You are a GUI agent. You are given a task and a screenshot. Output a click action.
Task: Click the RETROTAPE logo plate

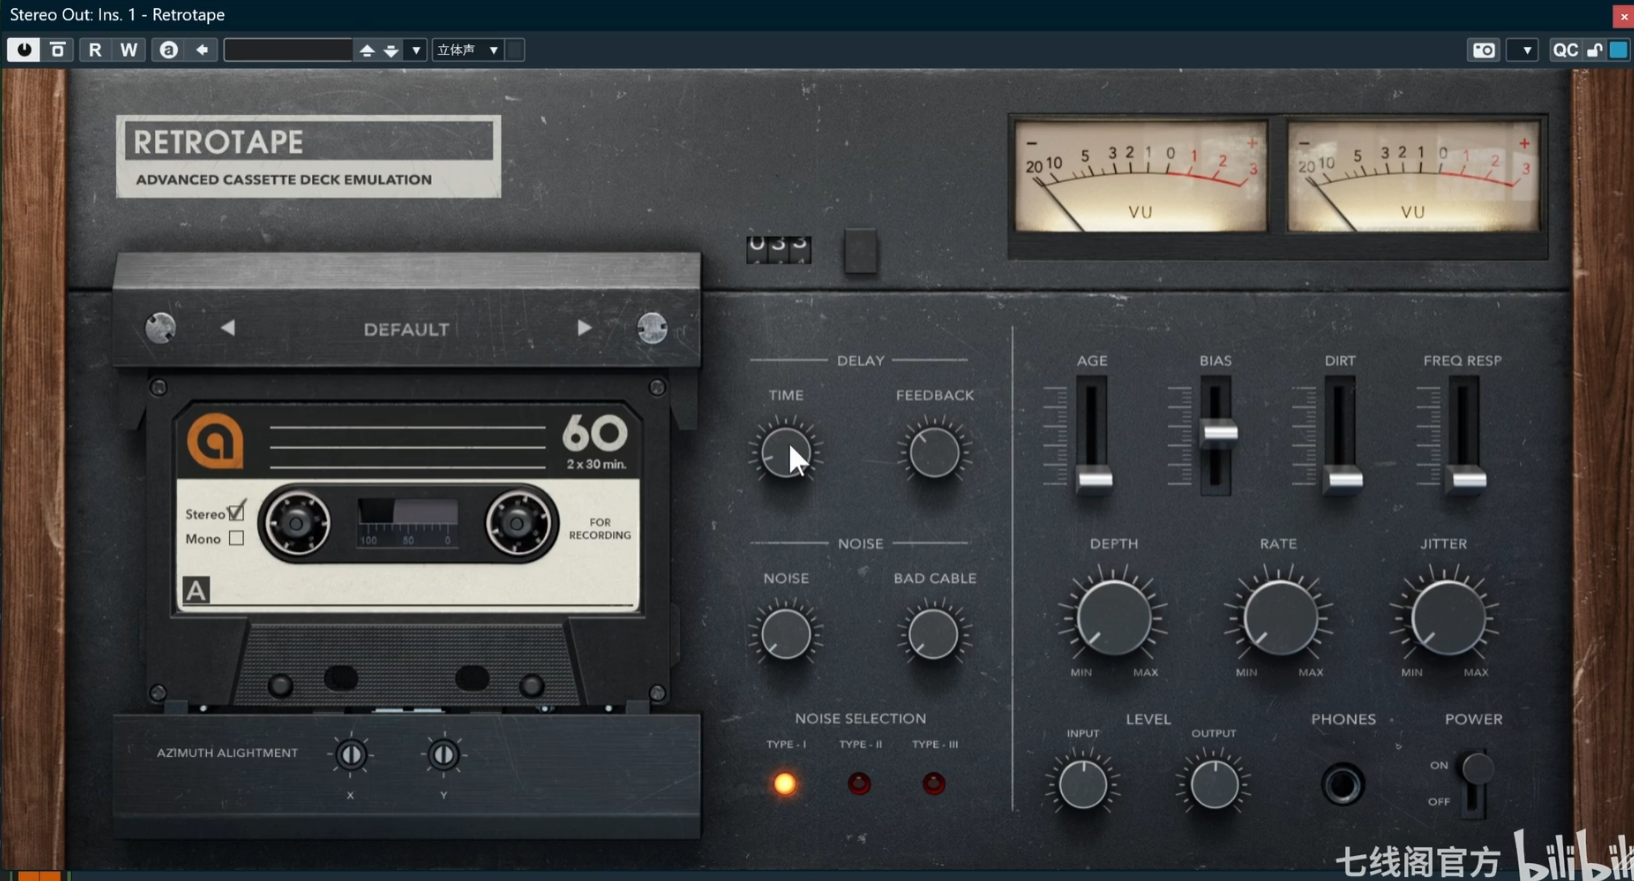(x=308, y=157)
